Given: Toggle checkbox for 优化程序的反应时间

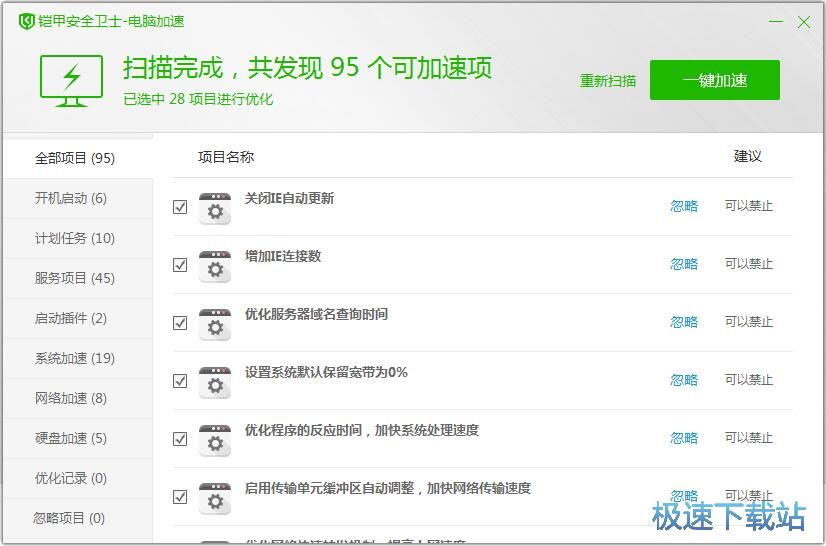Looking at the screenshot, I should pyautogui.click(x=180, y=438).
